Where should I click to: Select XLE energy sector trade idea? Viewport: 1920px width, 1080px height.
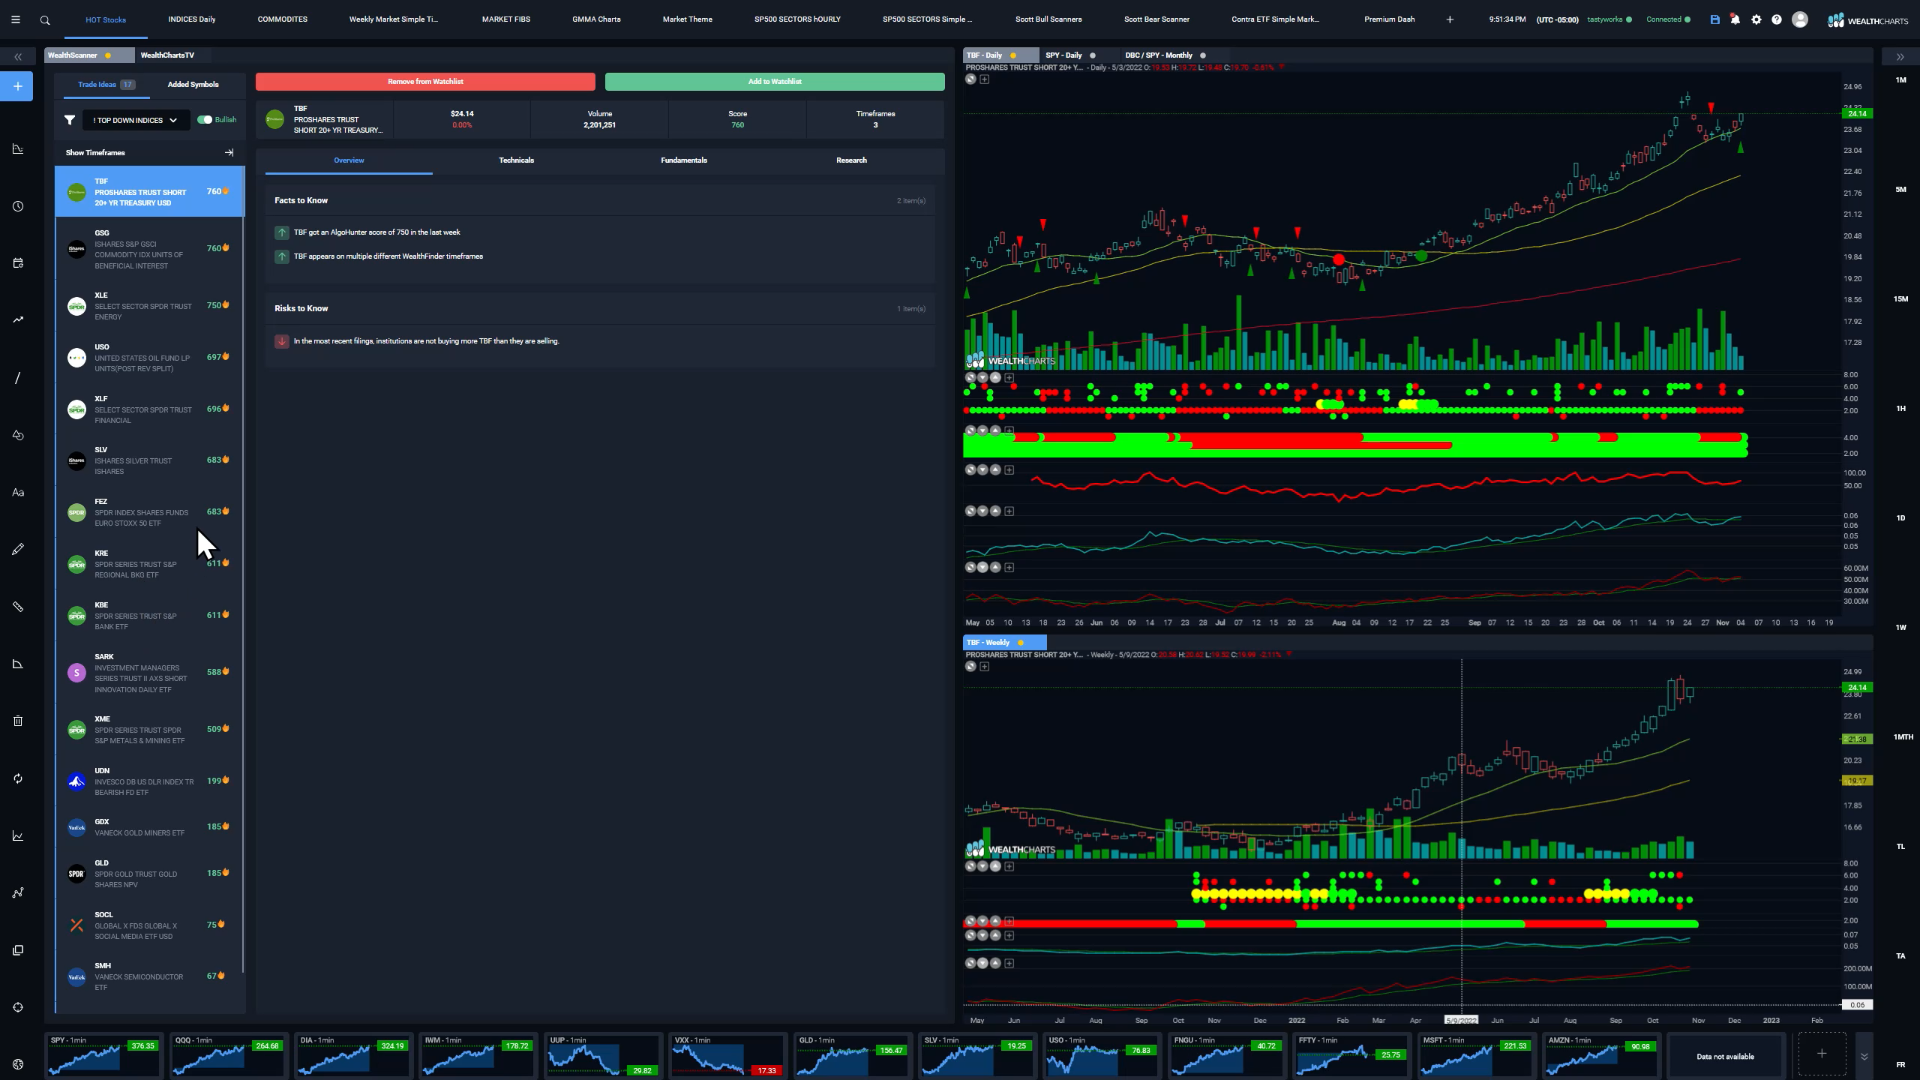point(148,306)
